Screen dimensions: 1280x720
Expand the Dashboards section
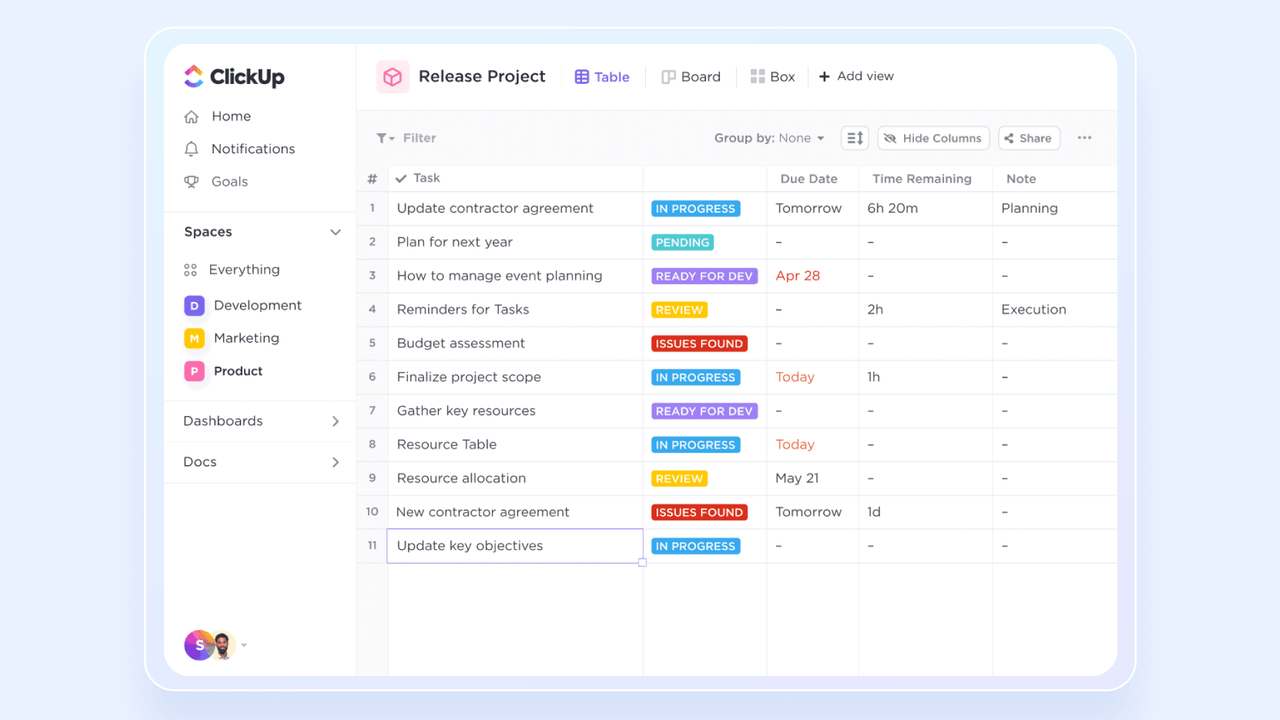pyautogui.click(x=262, y=421)
